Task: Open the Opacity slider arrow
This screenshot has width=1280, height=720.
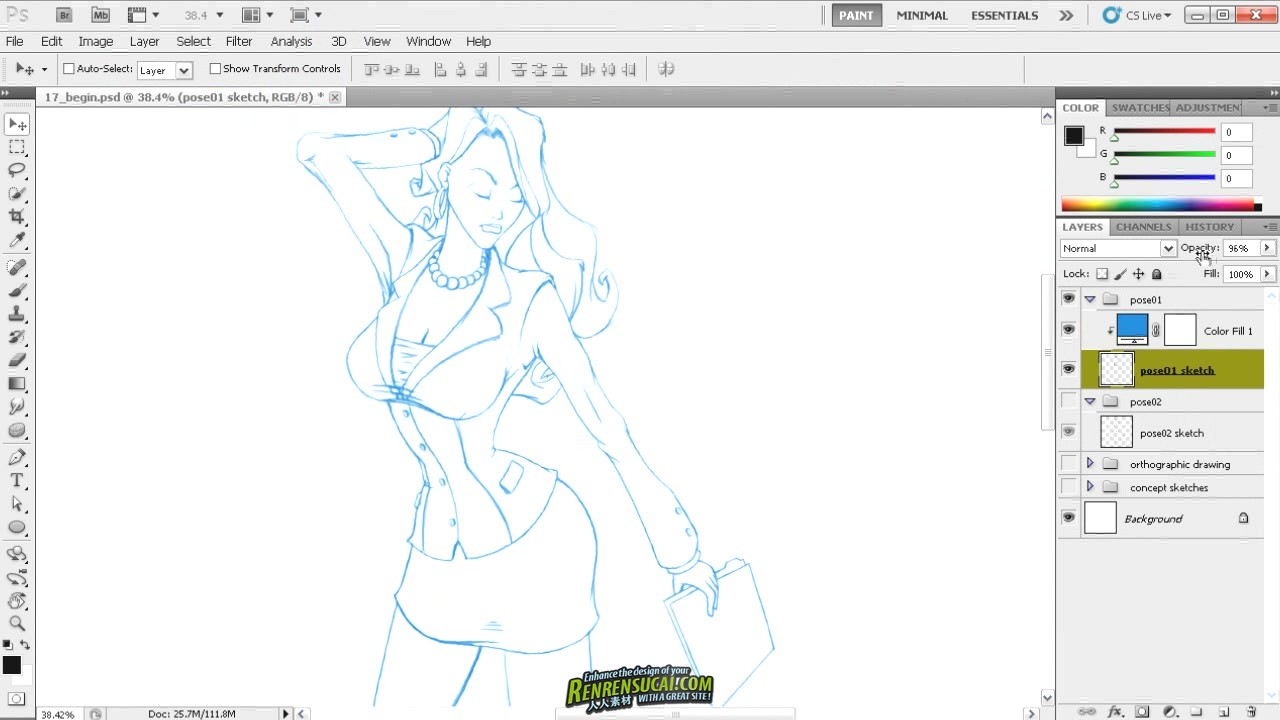Action: point(1267,248)
